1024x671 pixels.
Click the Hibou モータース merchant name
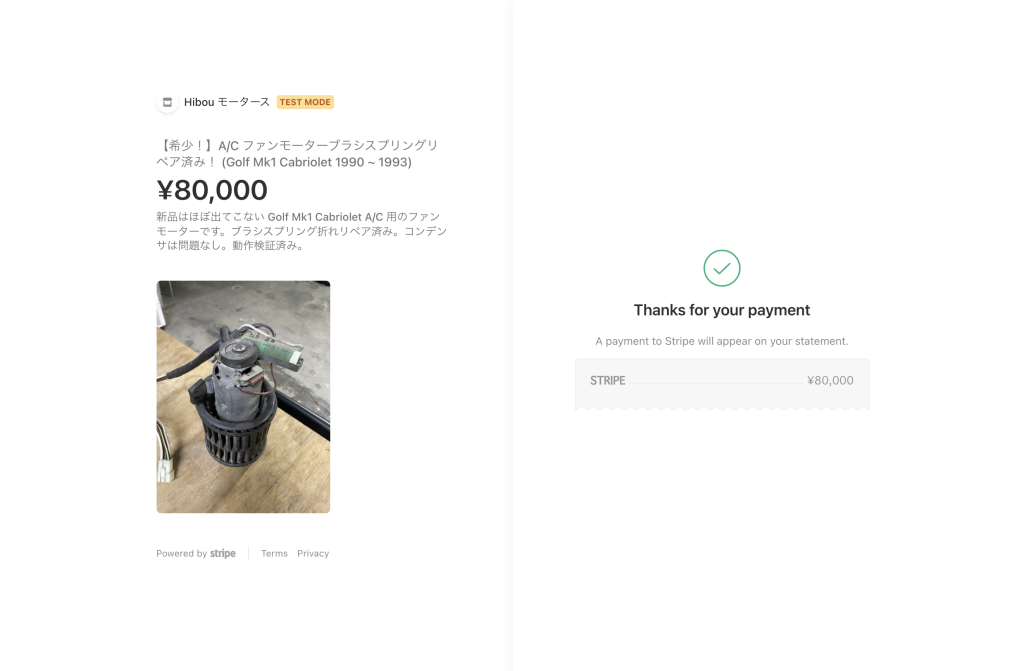227,102
